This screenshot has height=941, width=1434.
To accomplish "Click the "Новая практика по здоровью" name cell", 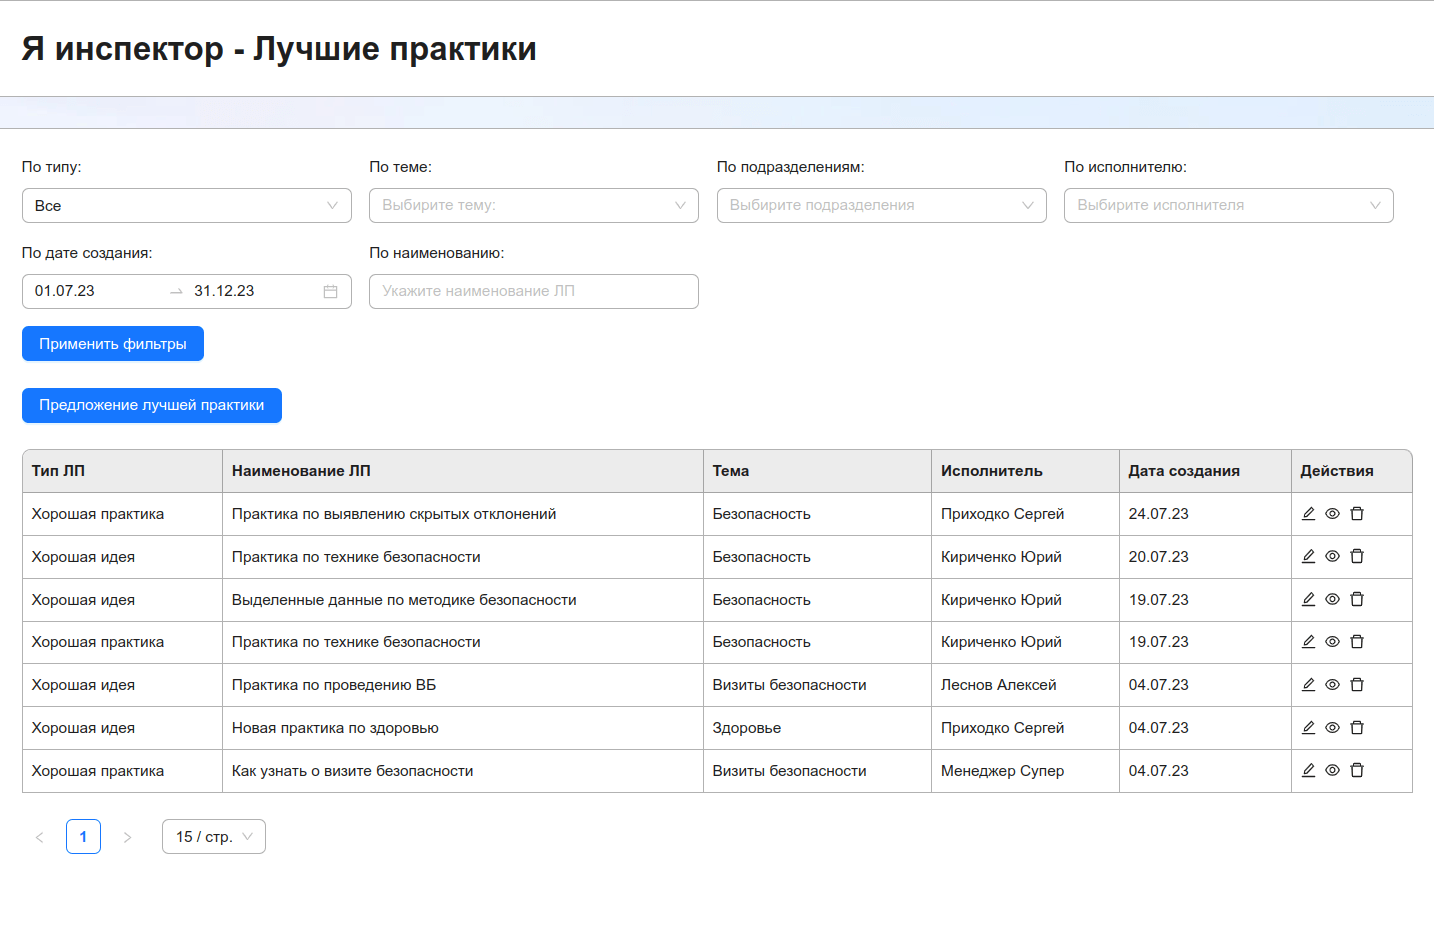I will [x=463, y=728].
